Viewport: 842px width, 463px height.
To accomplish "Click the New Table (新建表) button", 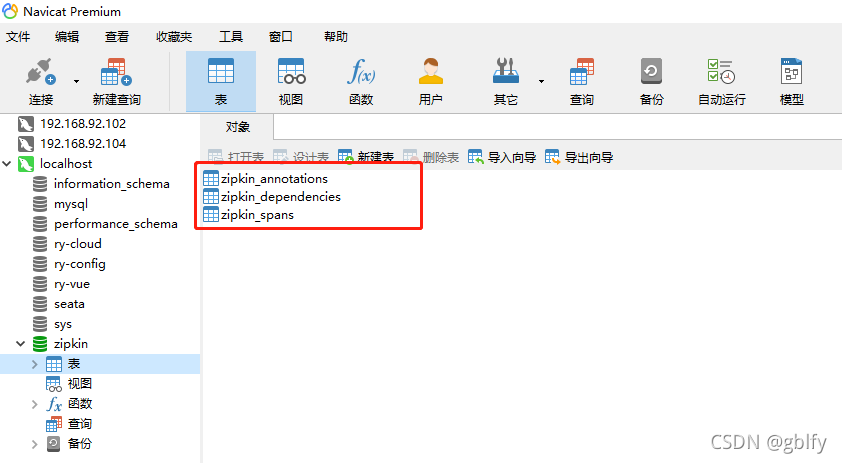I will tap(366, 157).
